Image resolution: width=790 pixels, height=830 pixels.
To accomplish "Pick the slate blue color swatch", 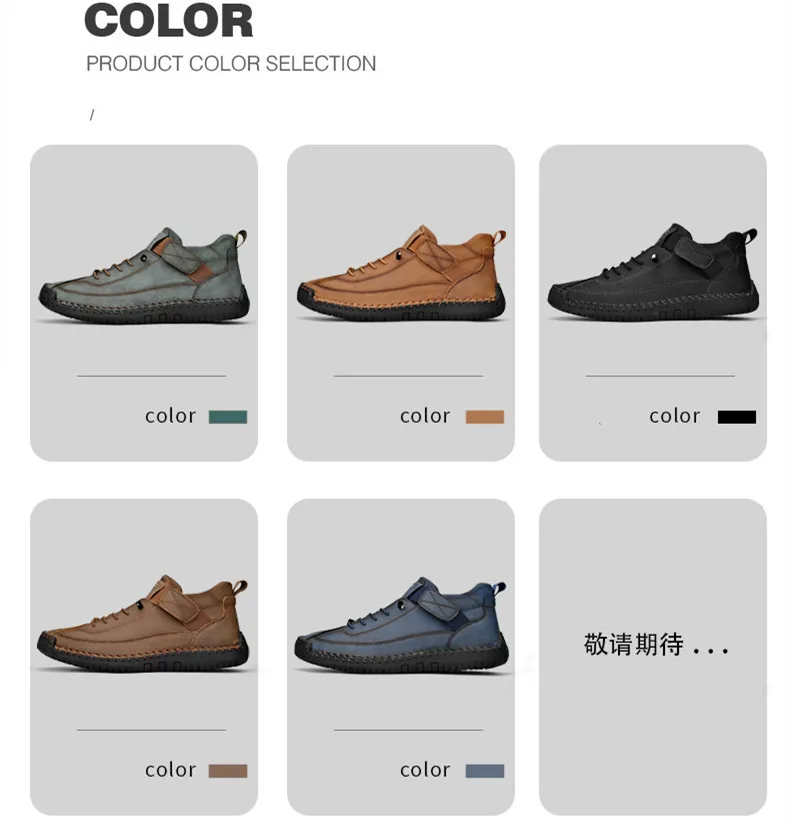I will 484,771.
